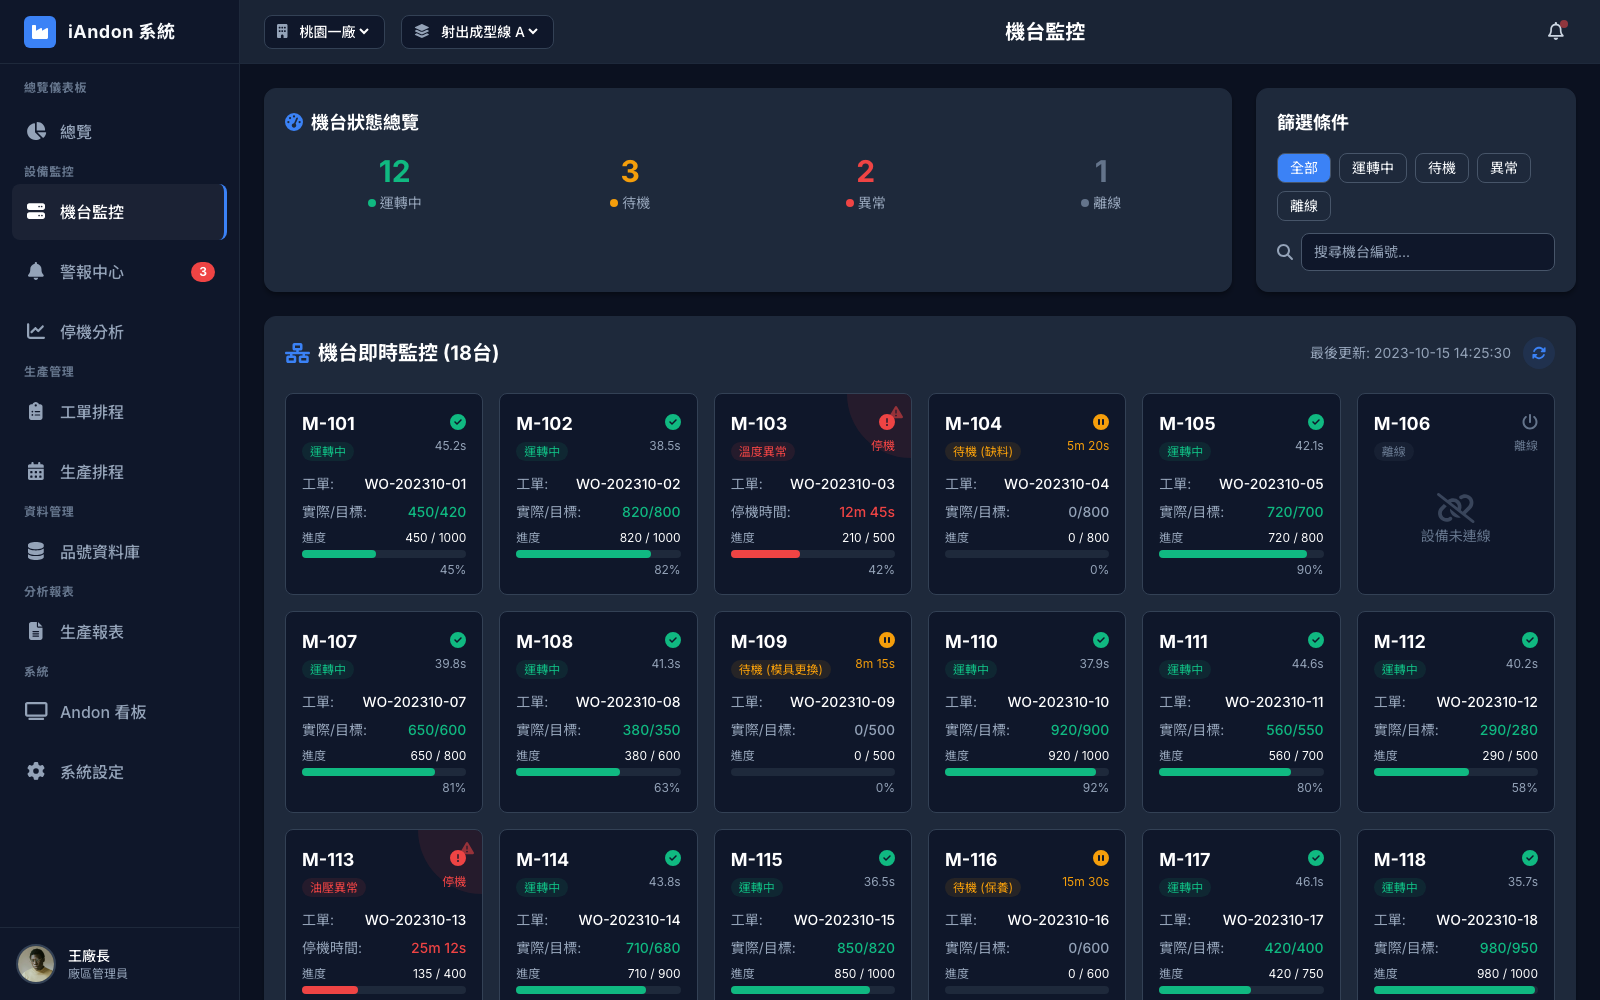Refresh the machine monitoring data
This screenshot has height=1000, width=1600.
(1539, 353)
